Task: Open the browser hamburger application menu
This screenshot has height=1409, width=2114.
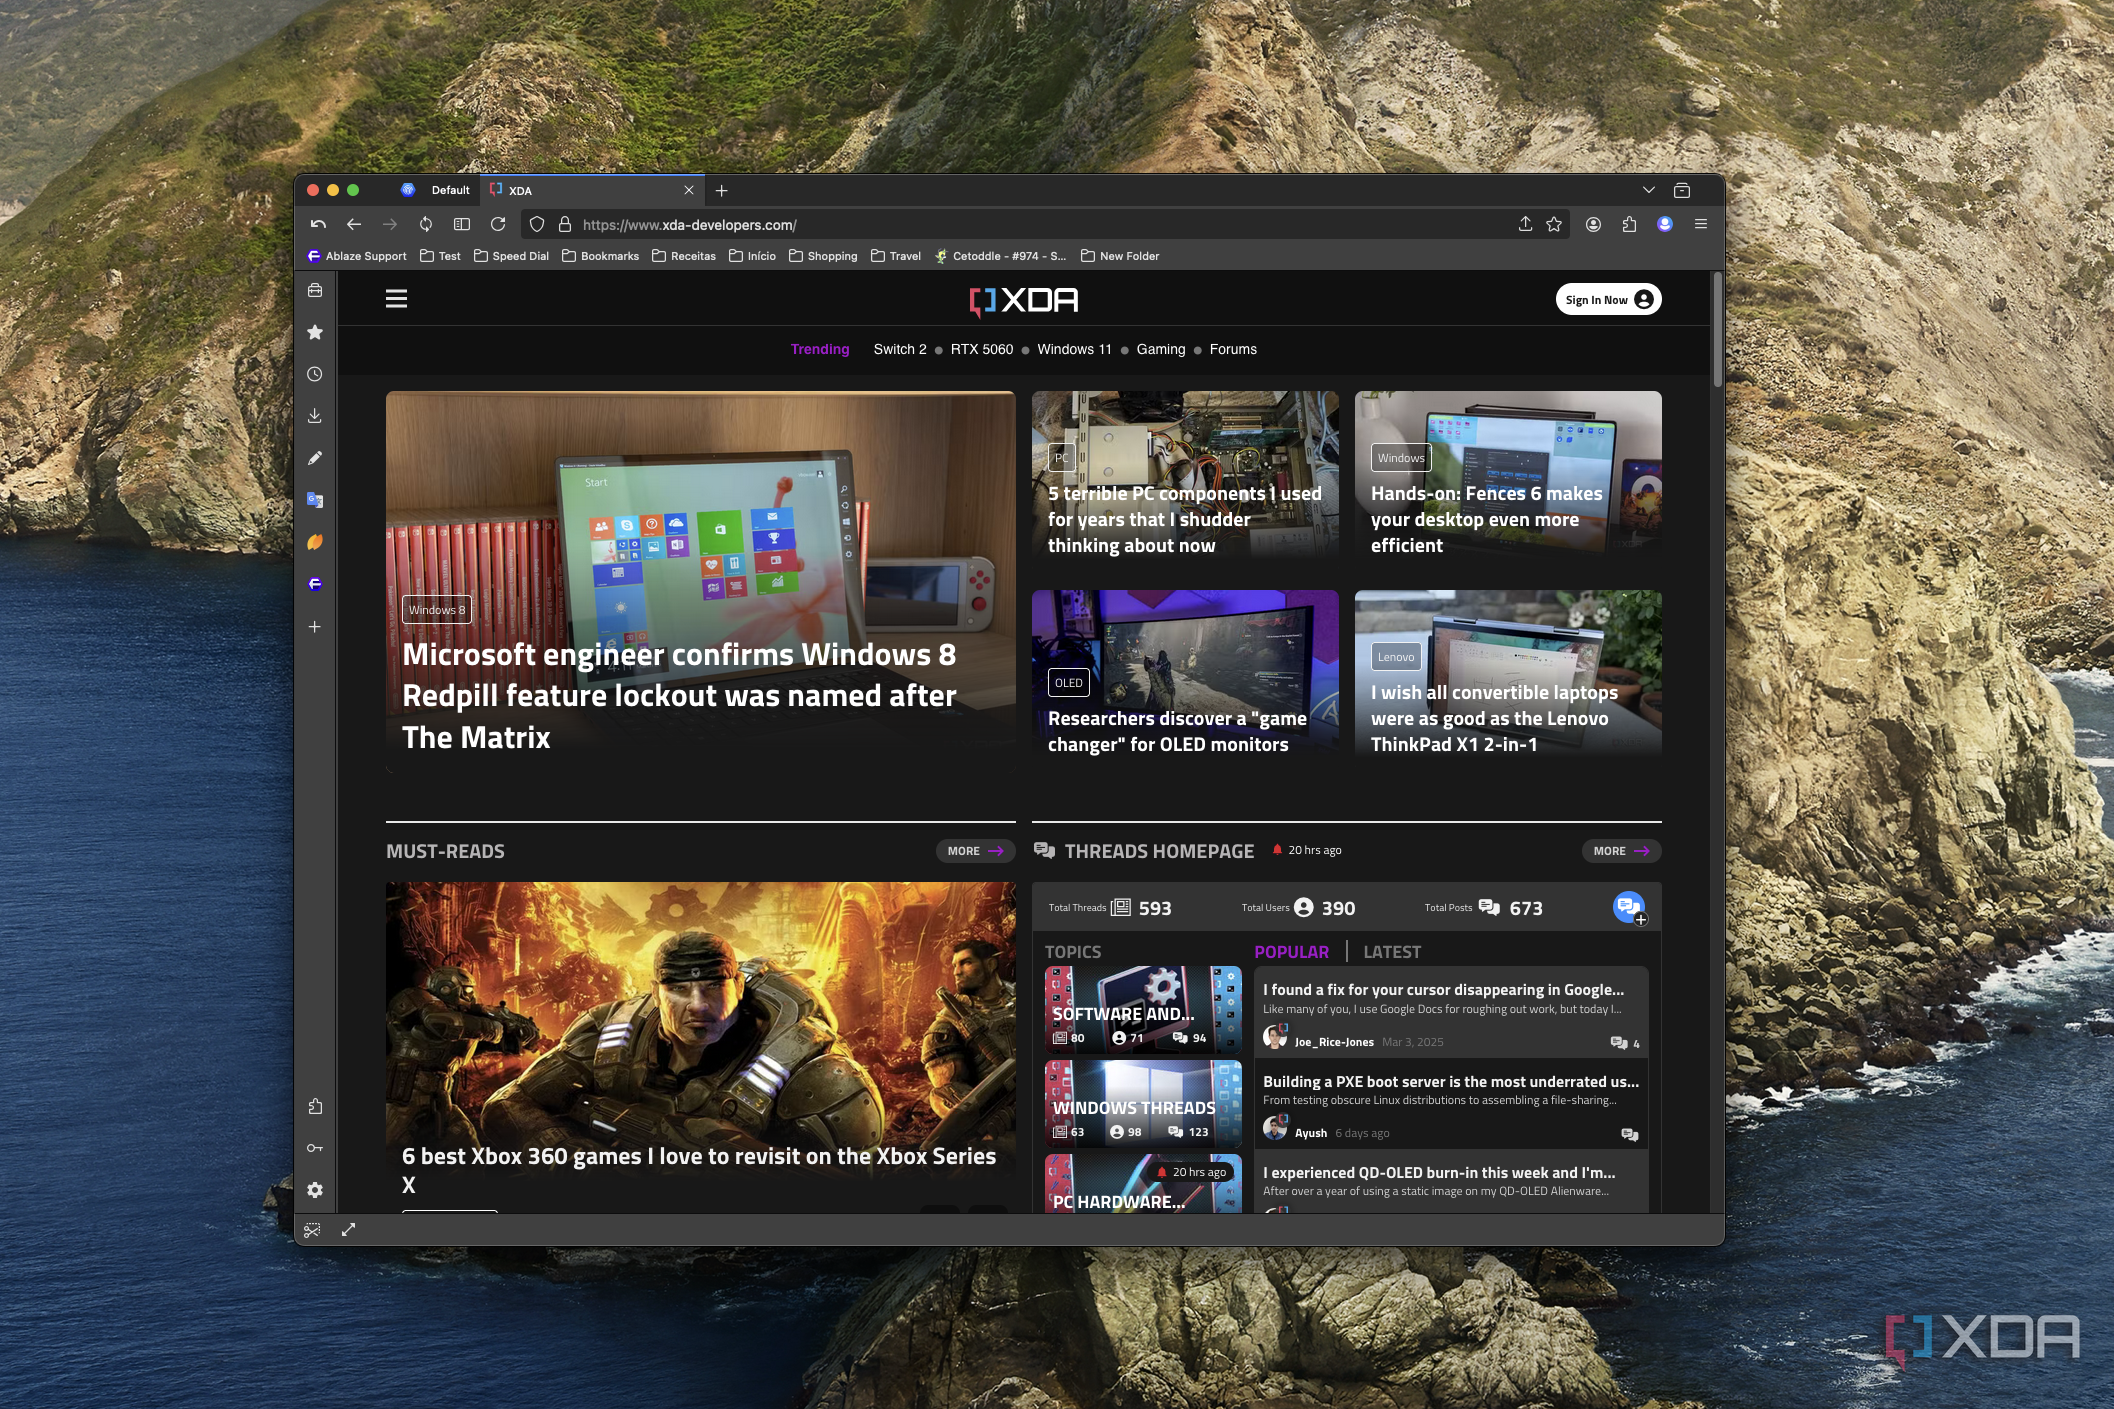Action: tap(1701, 225)
